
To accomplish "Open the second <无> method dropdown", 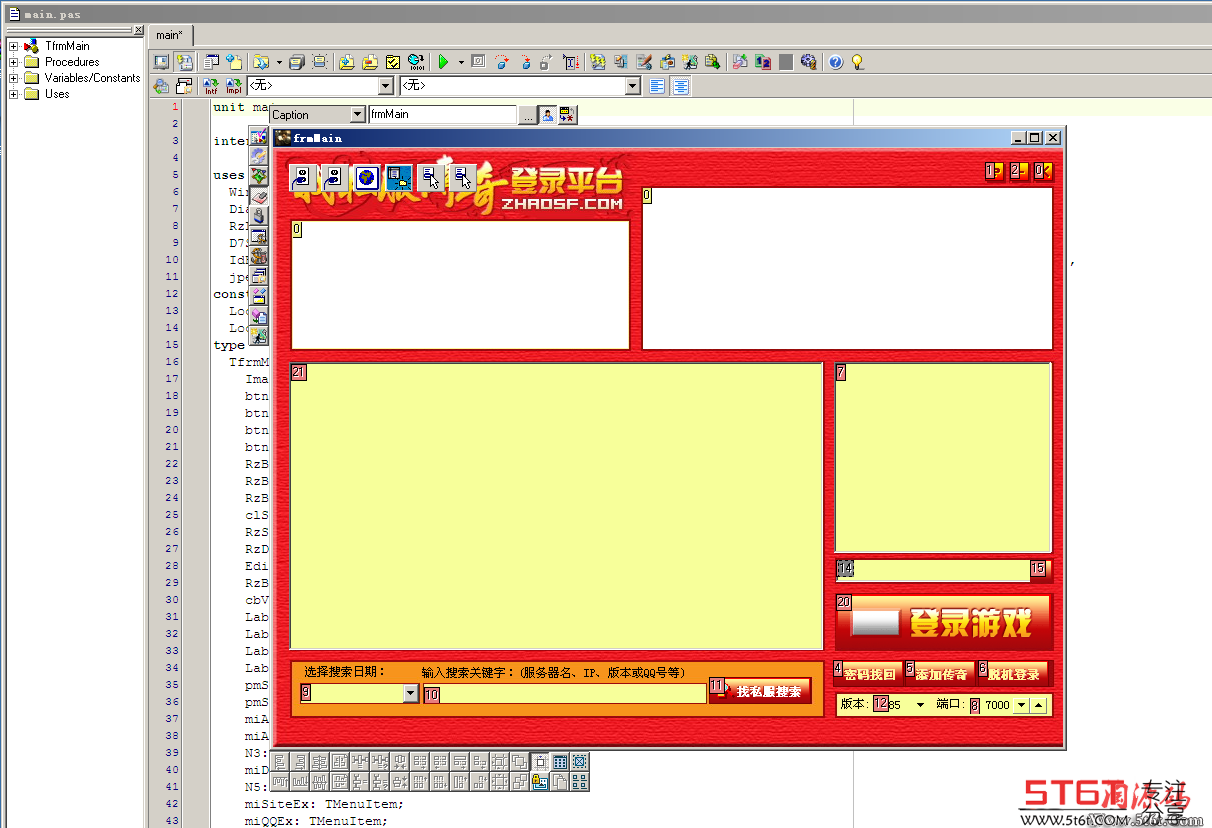I will click(x=632, y=87).
